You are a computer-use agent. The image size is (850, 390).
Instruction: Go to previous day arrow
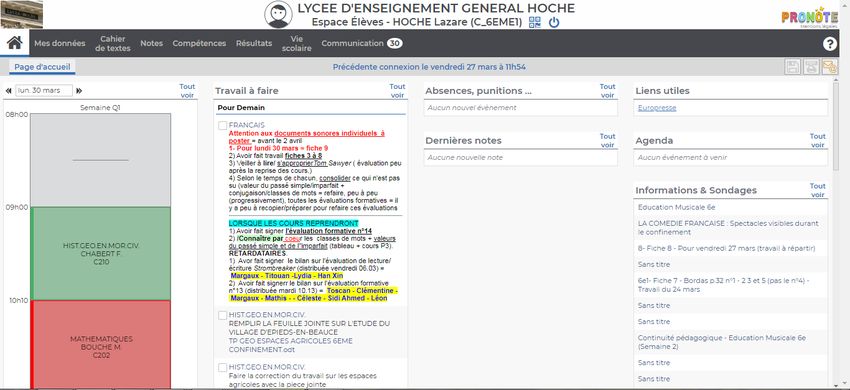tap(9, 91)
